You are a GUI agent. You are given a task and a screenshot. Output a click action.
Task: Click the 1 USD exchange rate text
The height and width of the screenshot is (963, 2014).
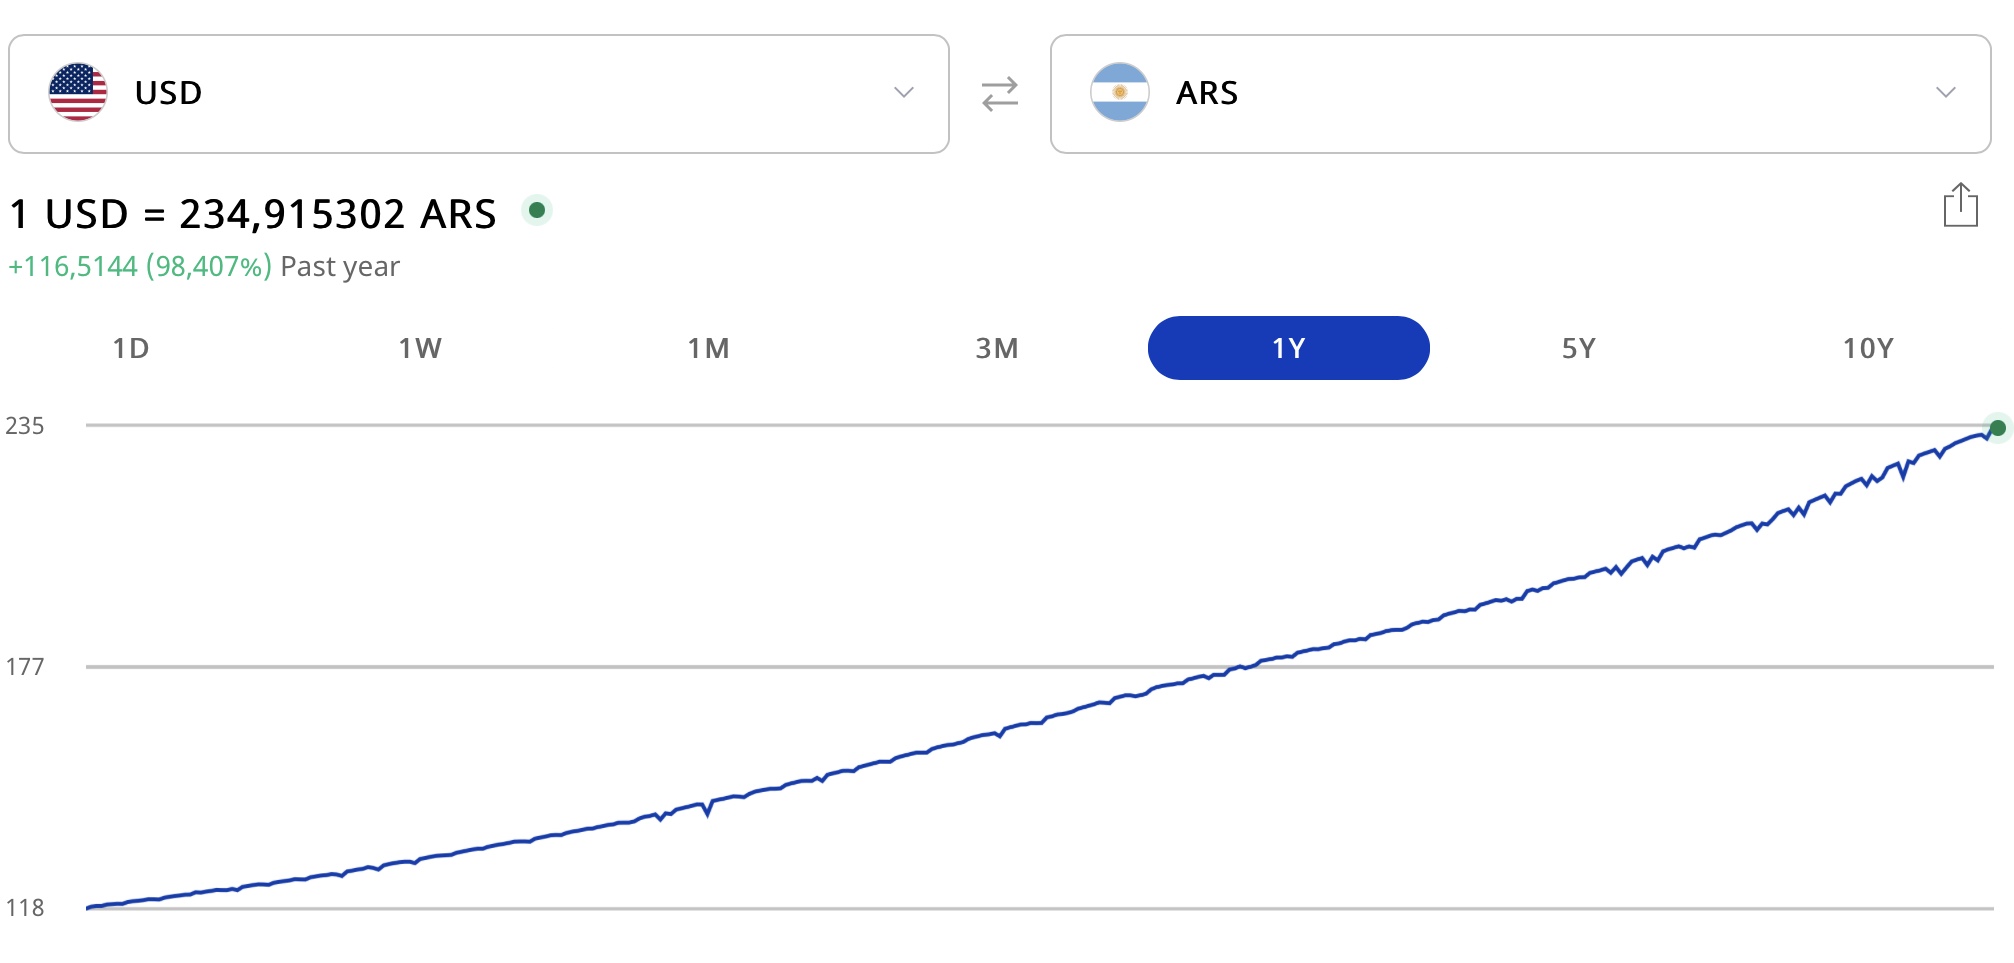tap(252, 214)
